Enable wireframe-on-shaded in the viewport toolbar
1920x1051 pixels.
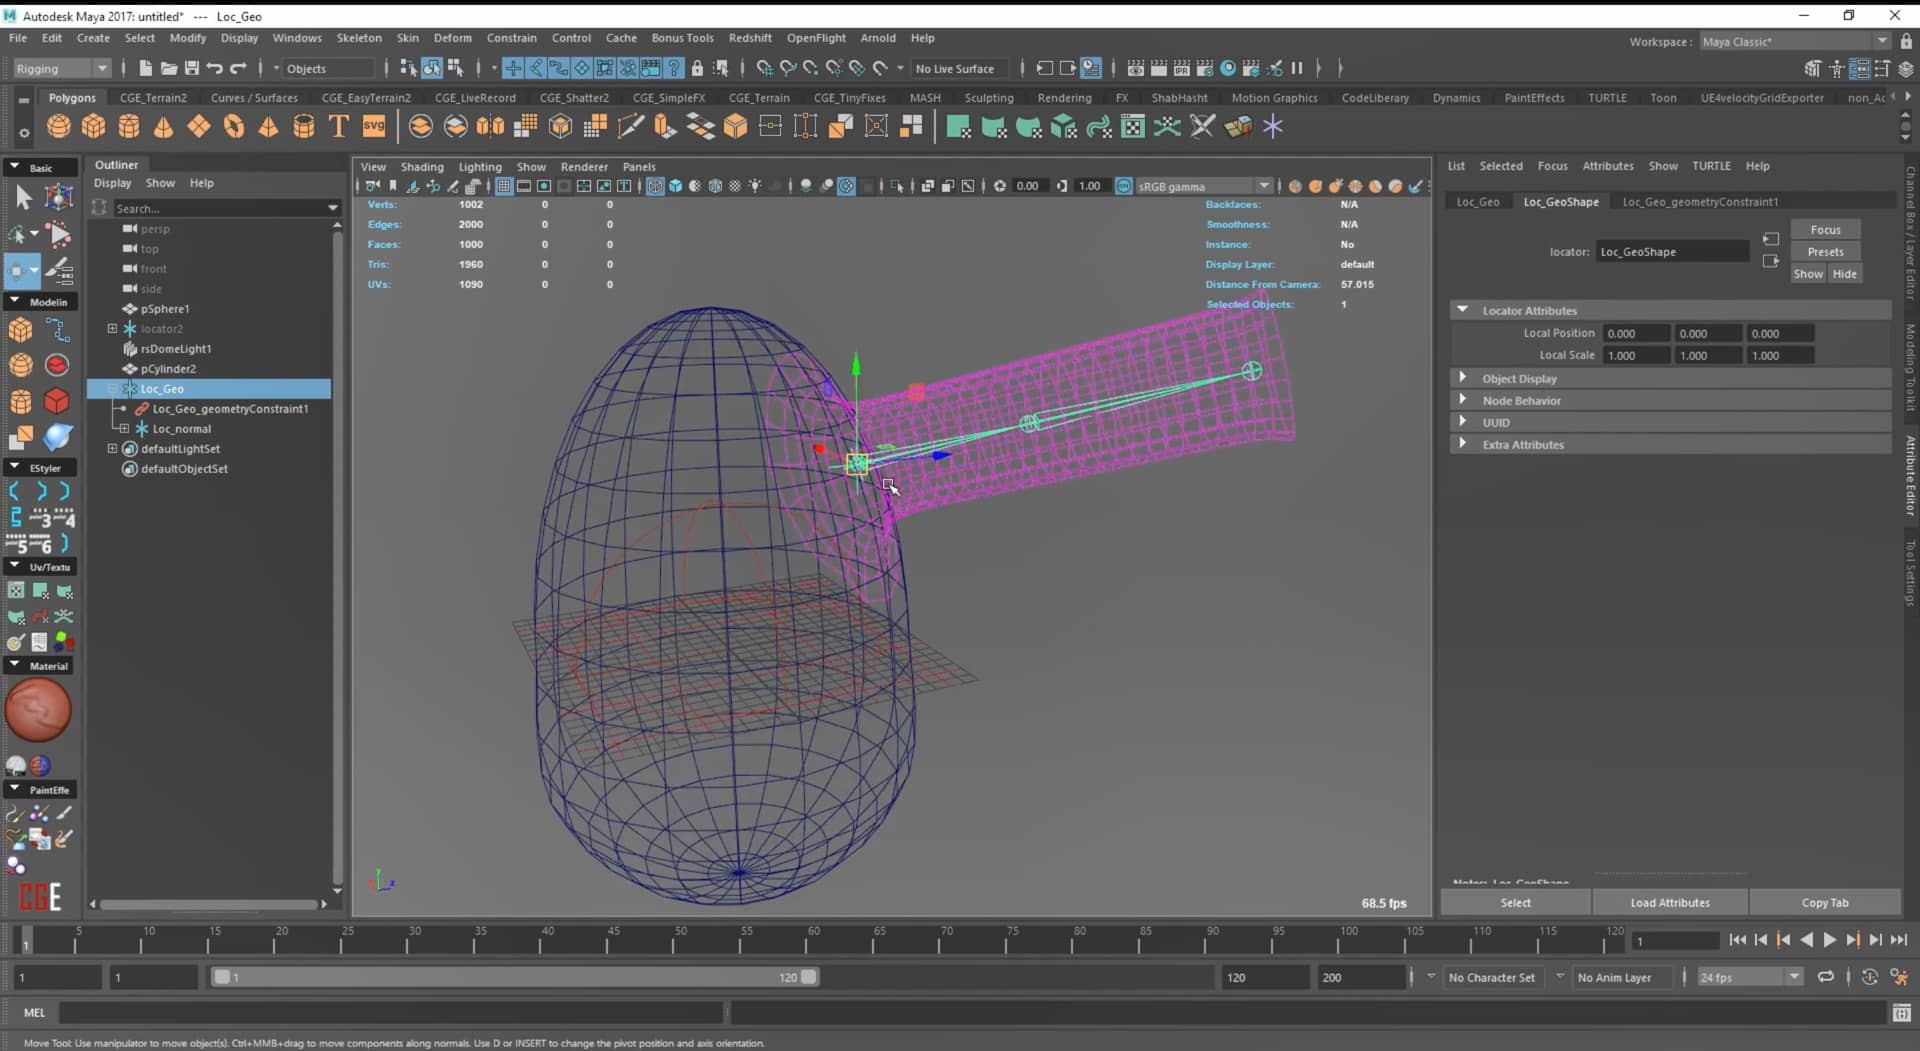point(715,186)
